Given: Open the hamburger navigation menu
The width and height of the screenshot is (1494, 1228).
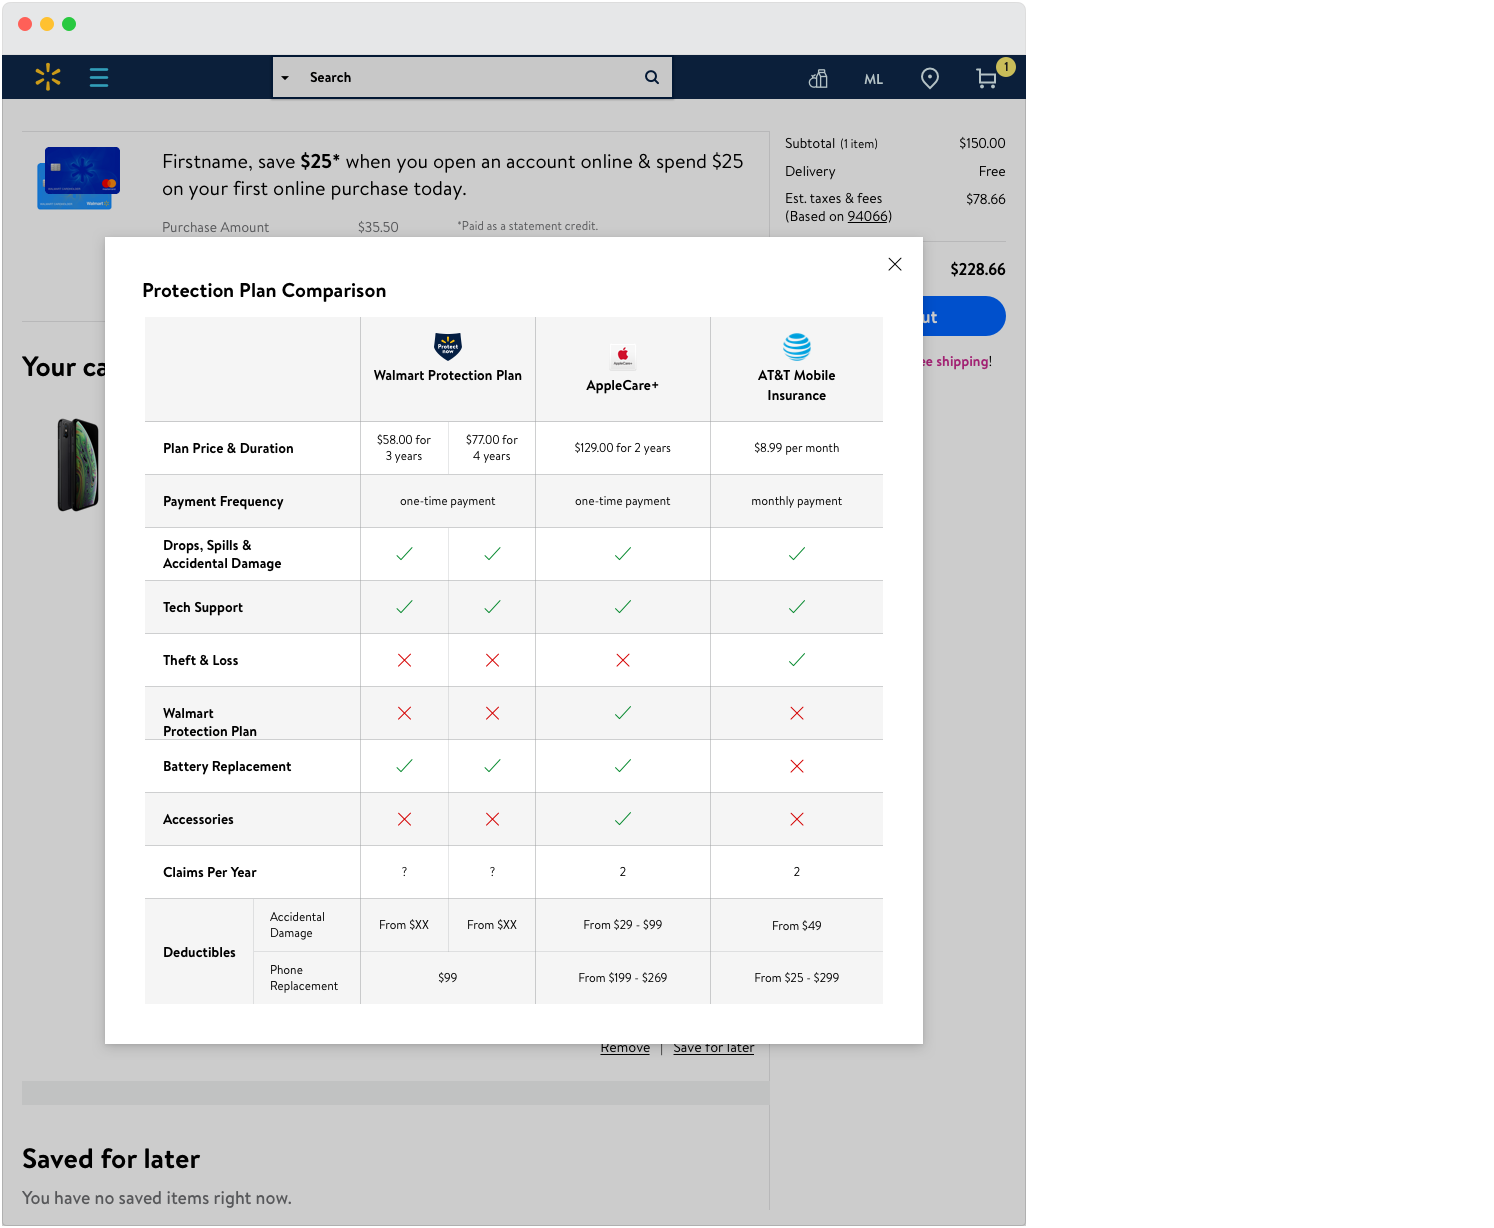Looking at the screenshot, I should click(99, 77).
